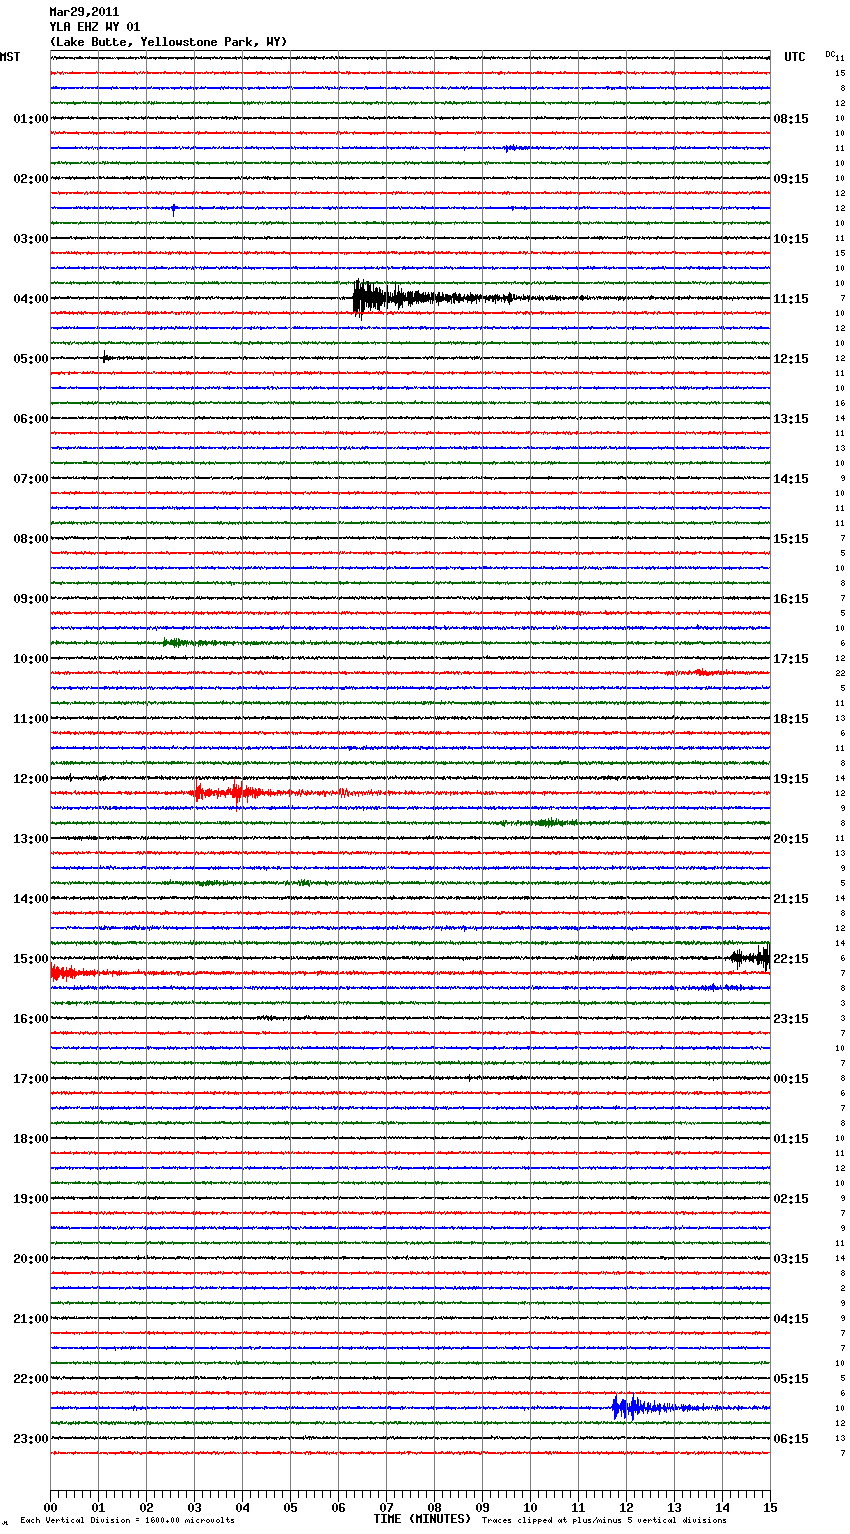850x1534 pixels.
Task: Select the 22:00 MST time label
Action: coord(31,1379)
